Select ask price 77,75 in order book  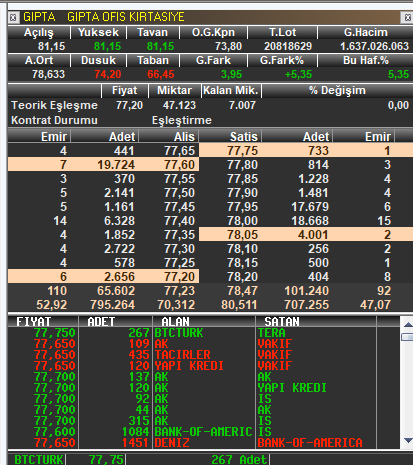(243, 151)
